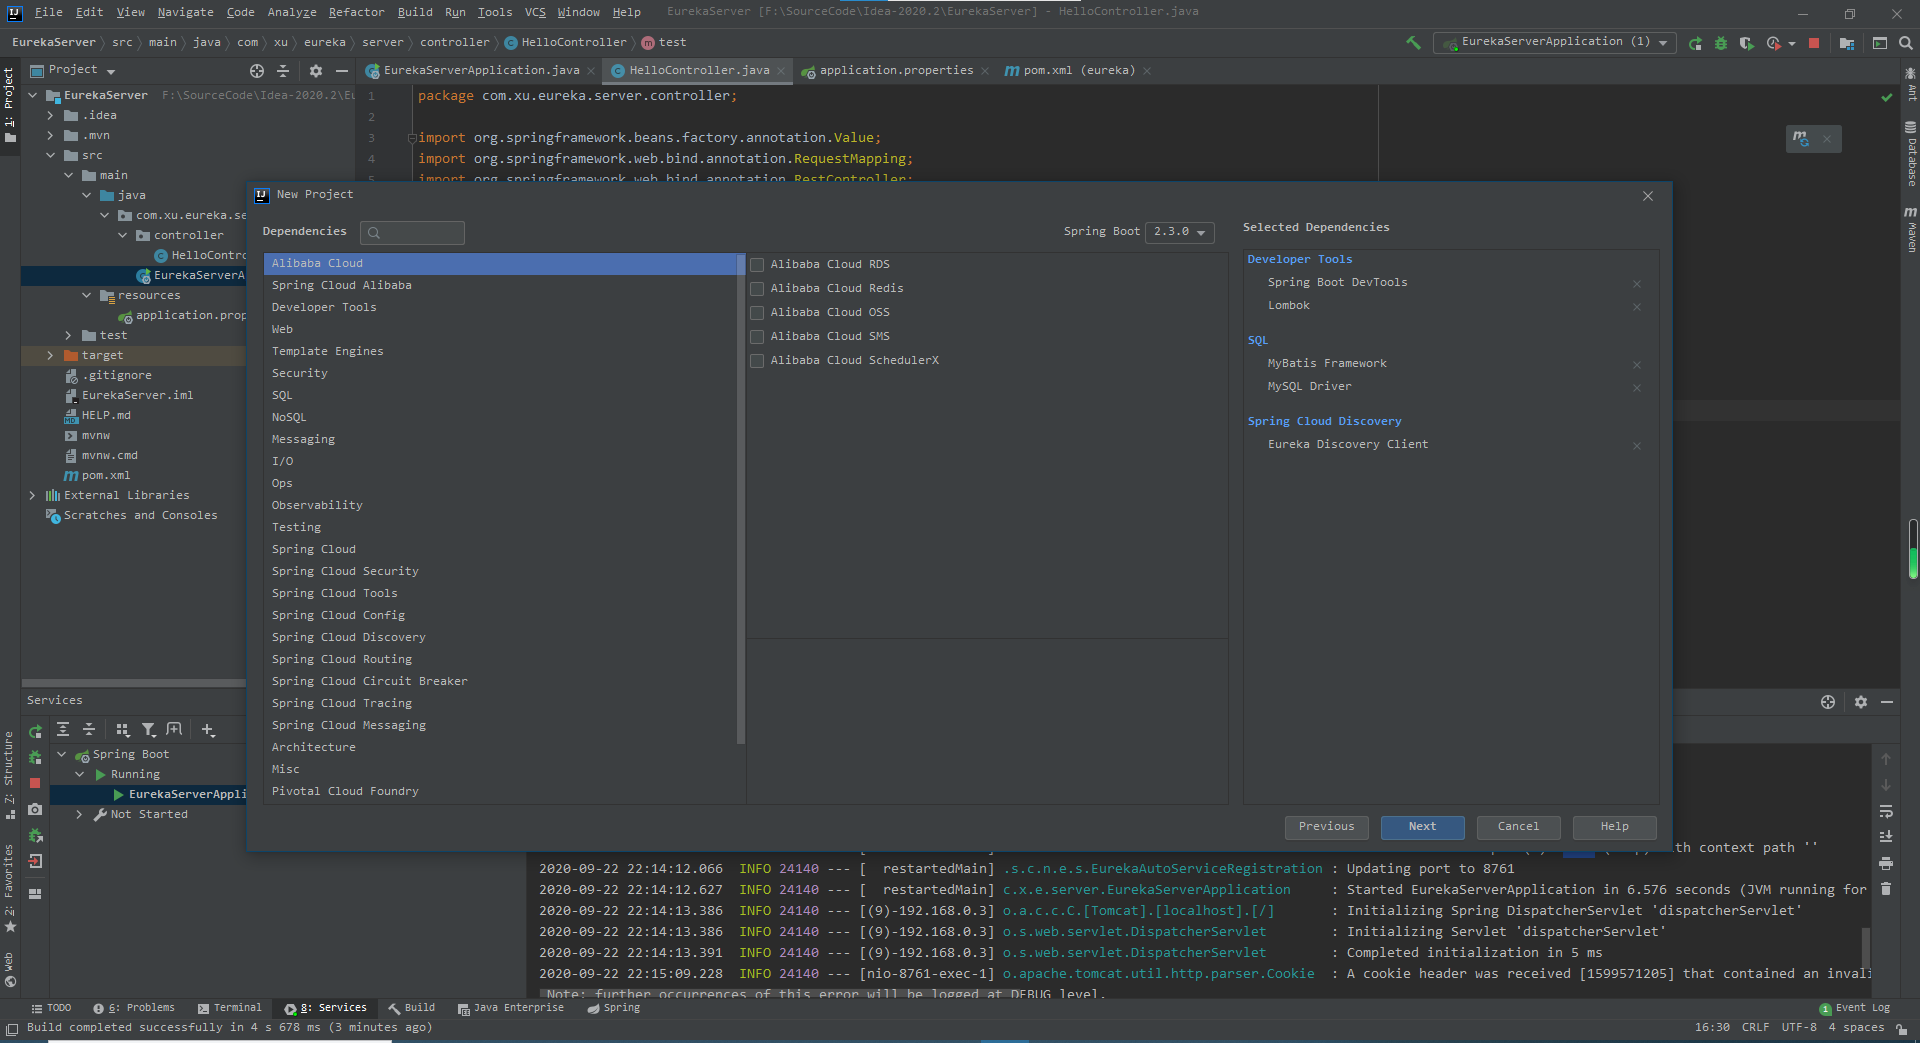Collapse the src folder node
The image size is (1920, 1043).
click(x=50, y=156)
